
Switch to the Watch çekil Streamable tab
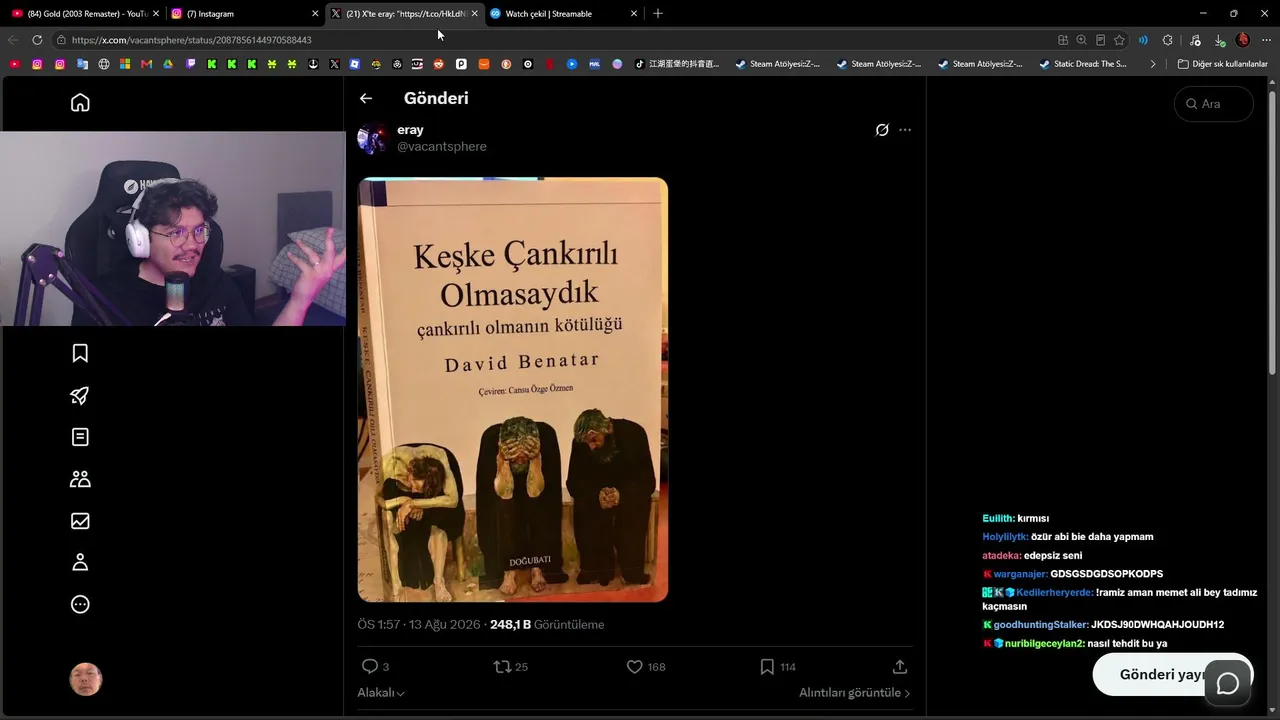[x=563, y=14]
